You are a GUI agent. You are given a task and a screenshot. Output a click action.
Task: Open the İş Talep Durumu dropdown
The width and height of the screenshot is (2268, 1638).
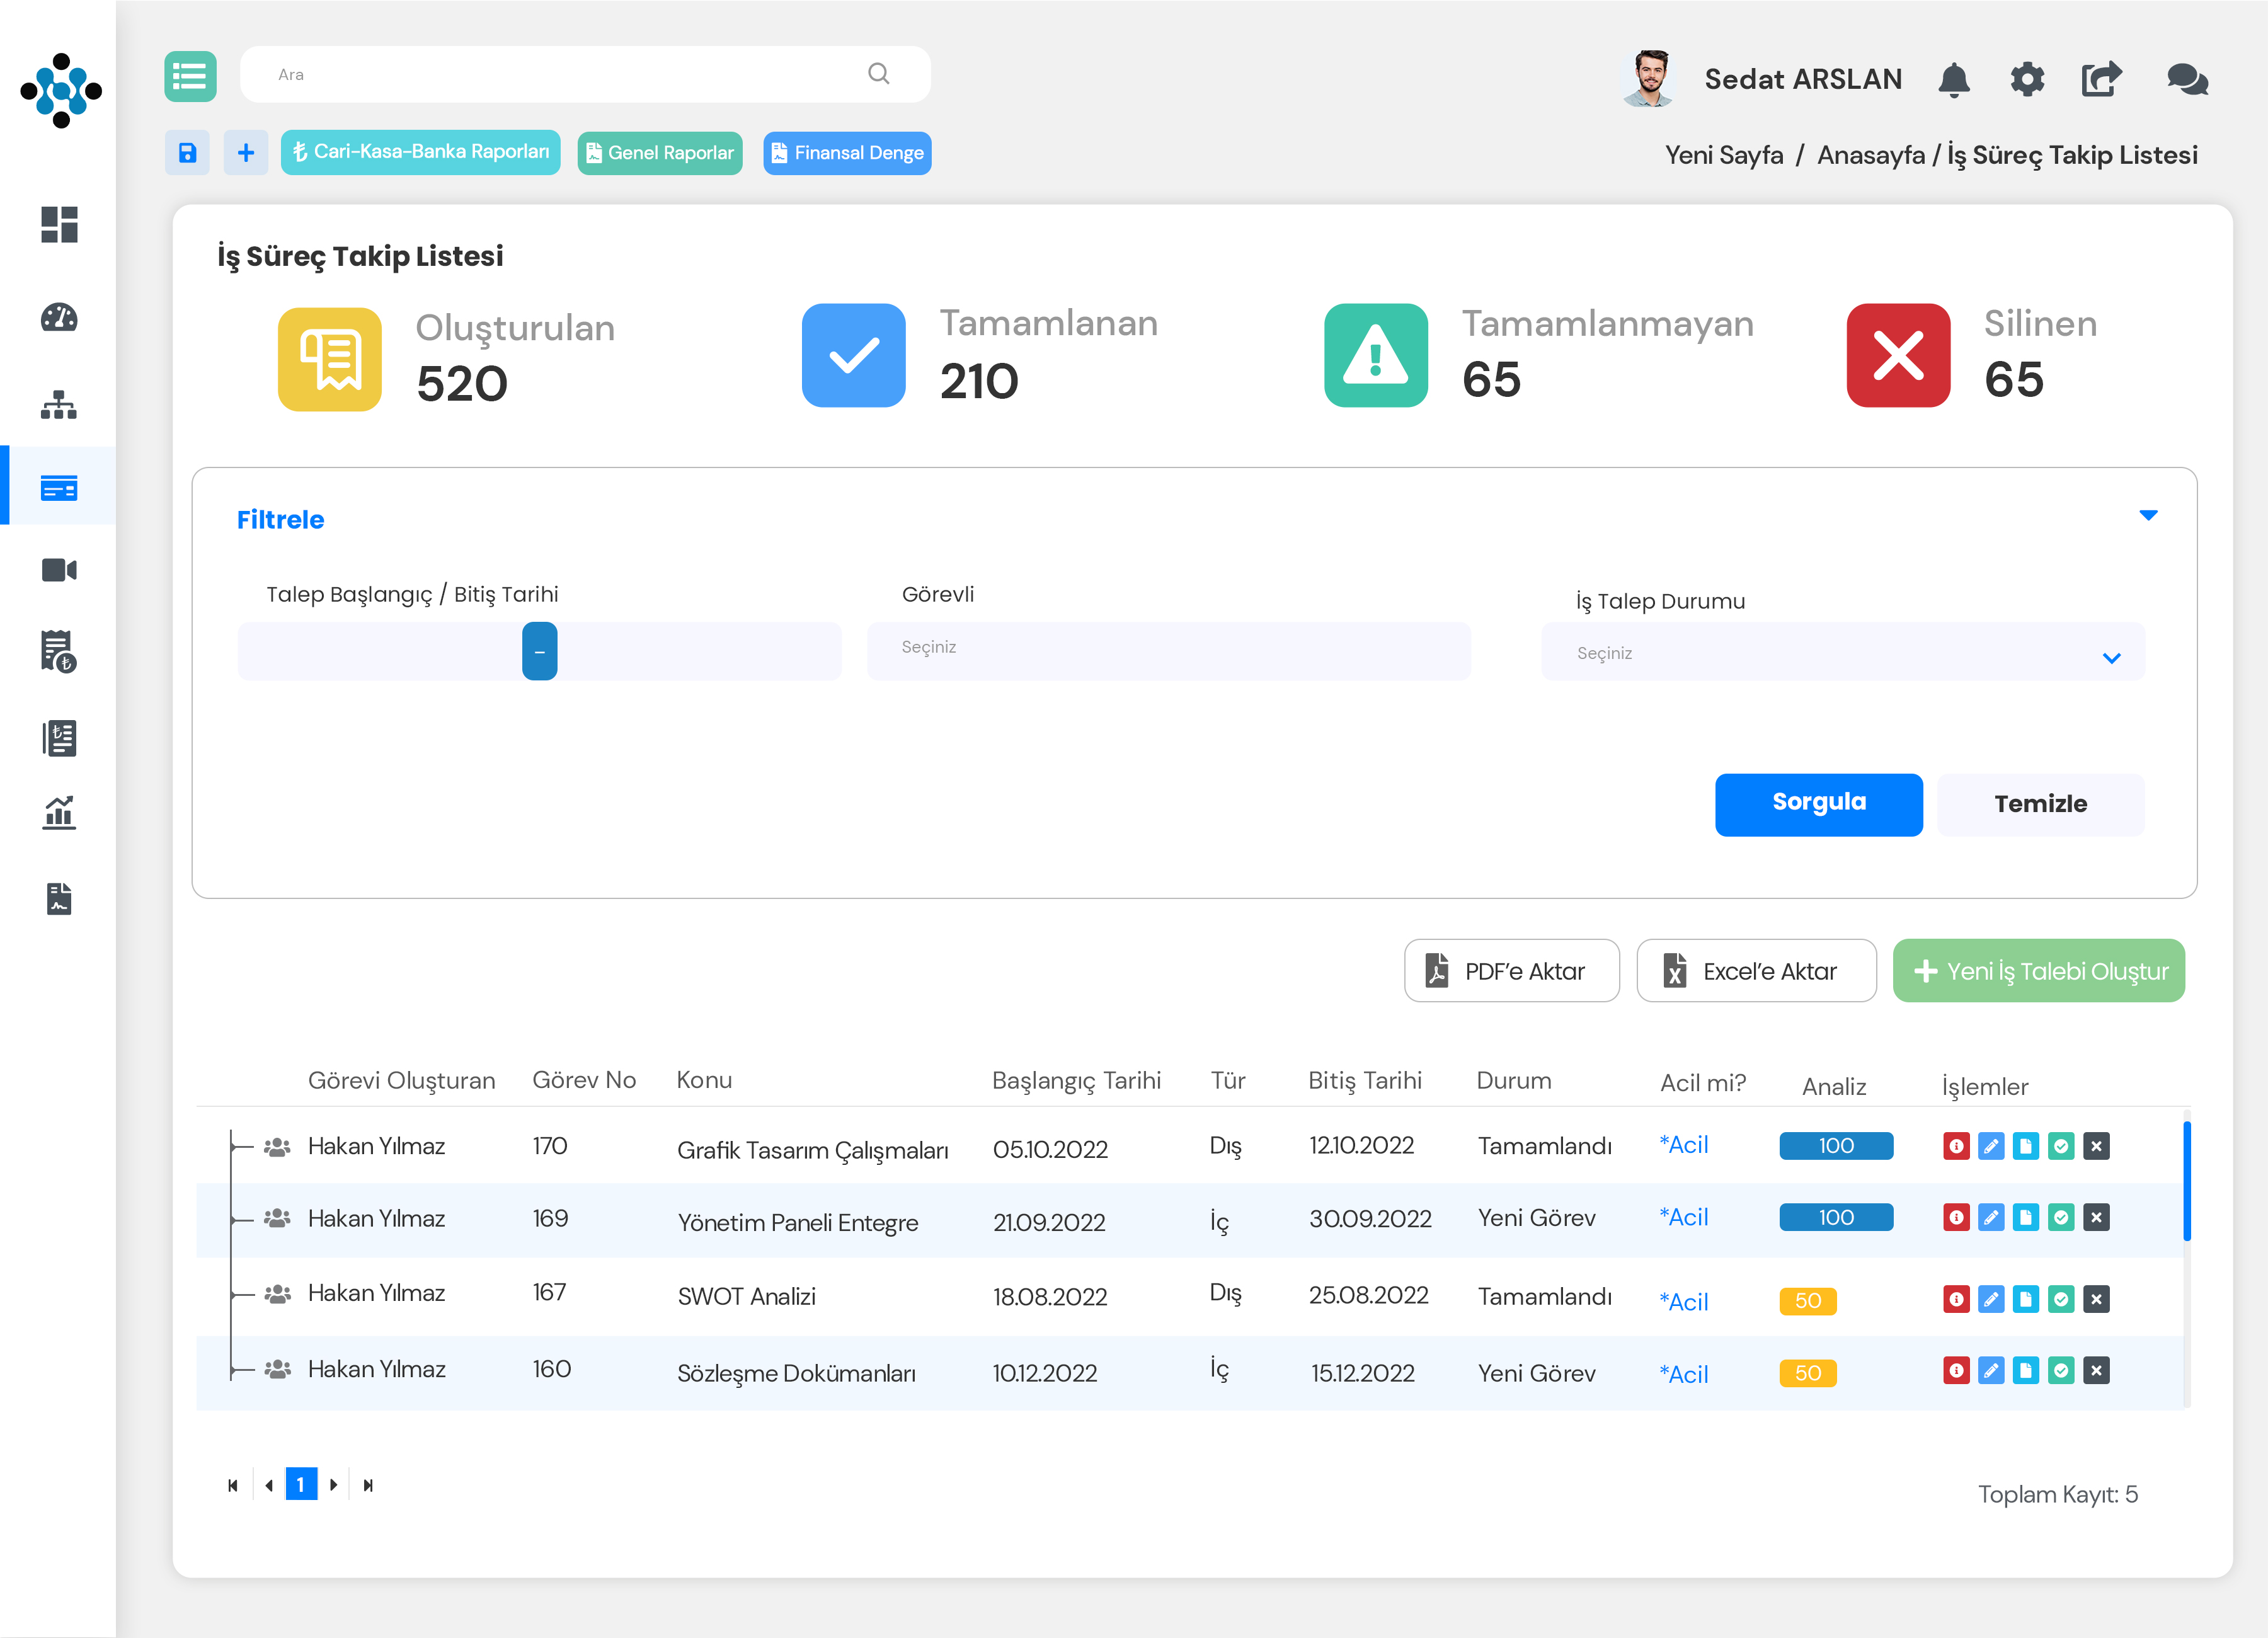coord(1842,653)
